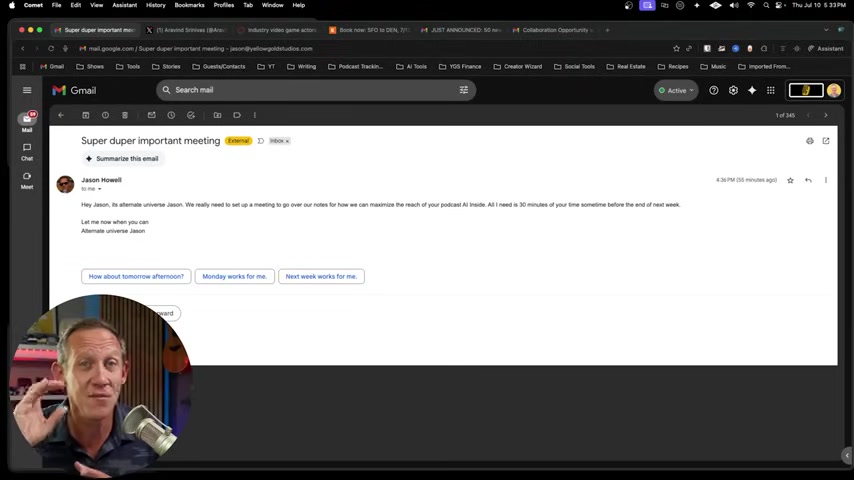Archive this email using the toolbar

click(85, 115)
